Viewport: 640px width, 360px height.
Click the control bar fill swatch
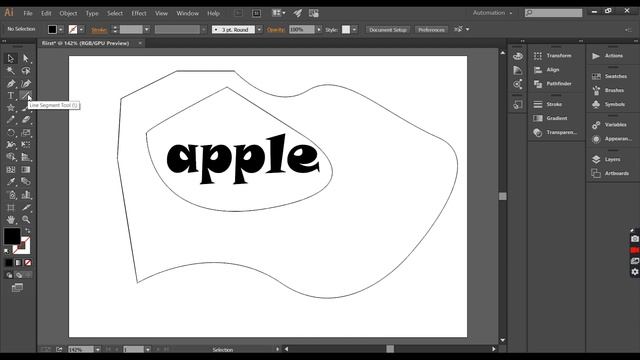tap(52, 29)
